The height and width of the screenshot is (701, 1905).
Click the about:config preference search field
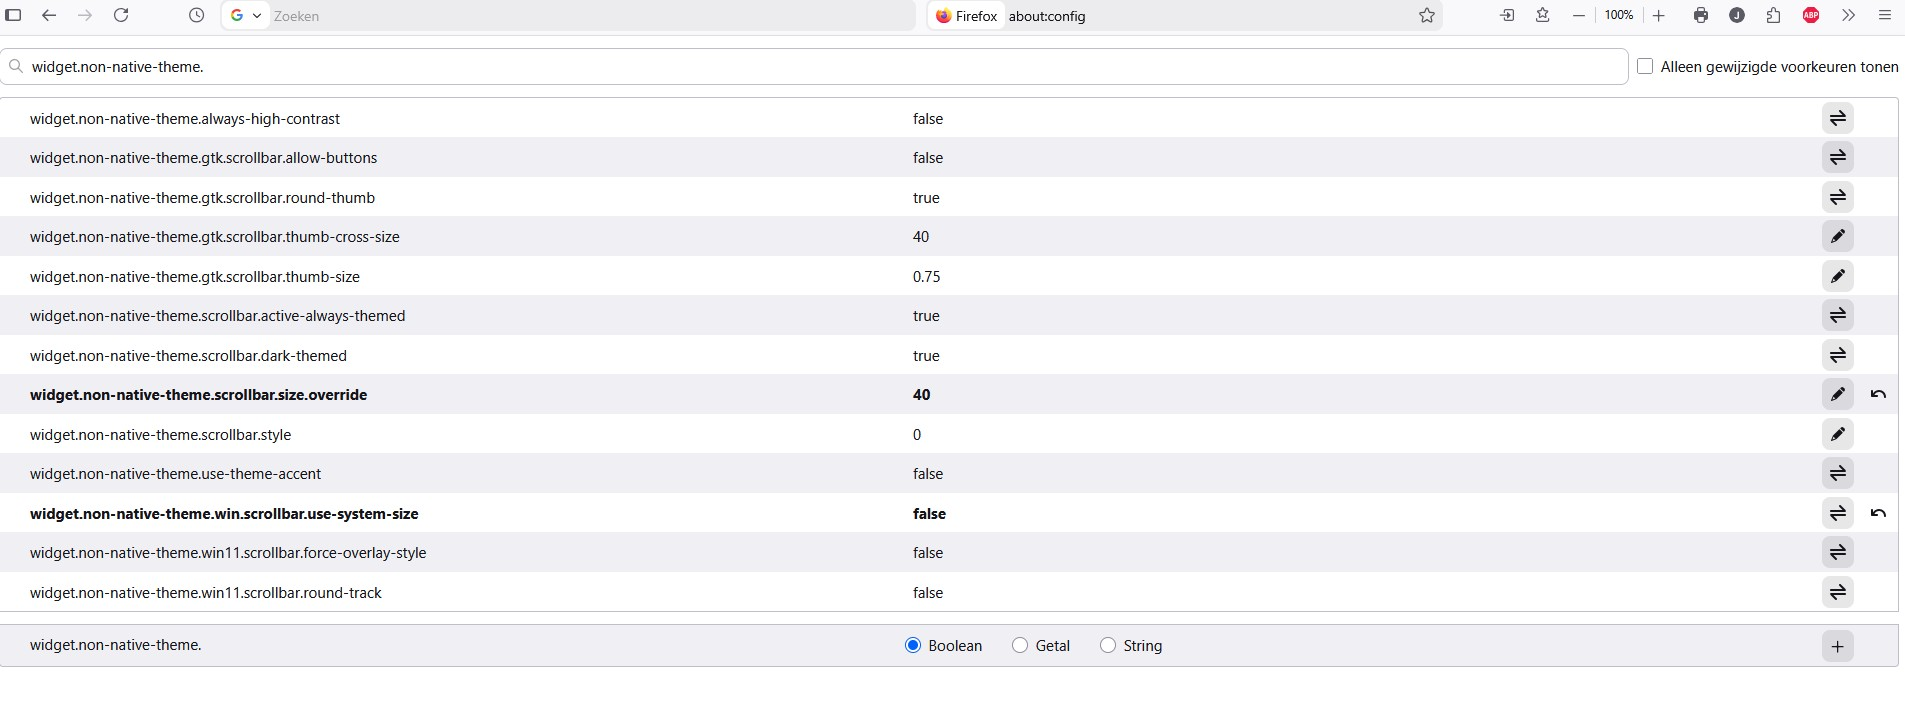(x=814, y=66)
